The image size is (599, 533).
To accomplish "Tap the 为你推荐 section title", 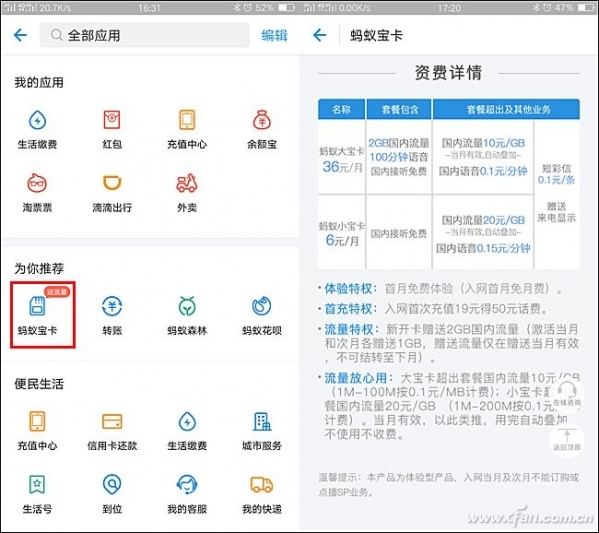I will coord(39,269).
